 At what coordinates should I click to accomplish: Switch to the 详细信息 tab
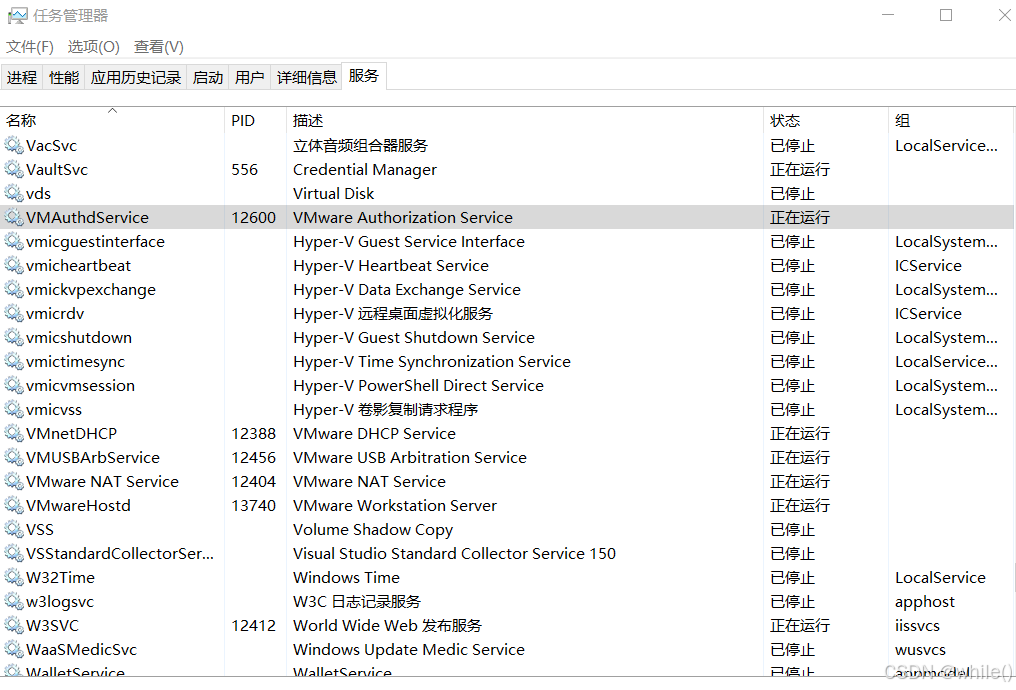[306, 76]
